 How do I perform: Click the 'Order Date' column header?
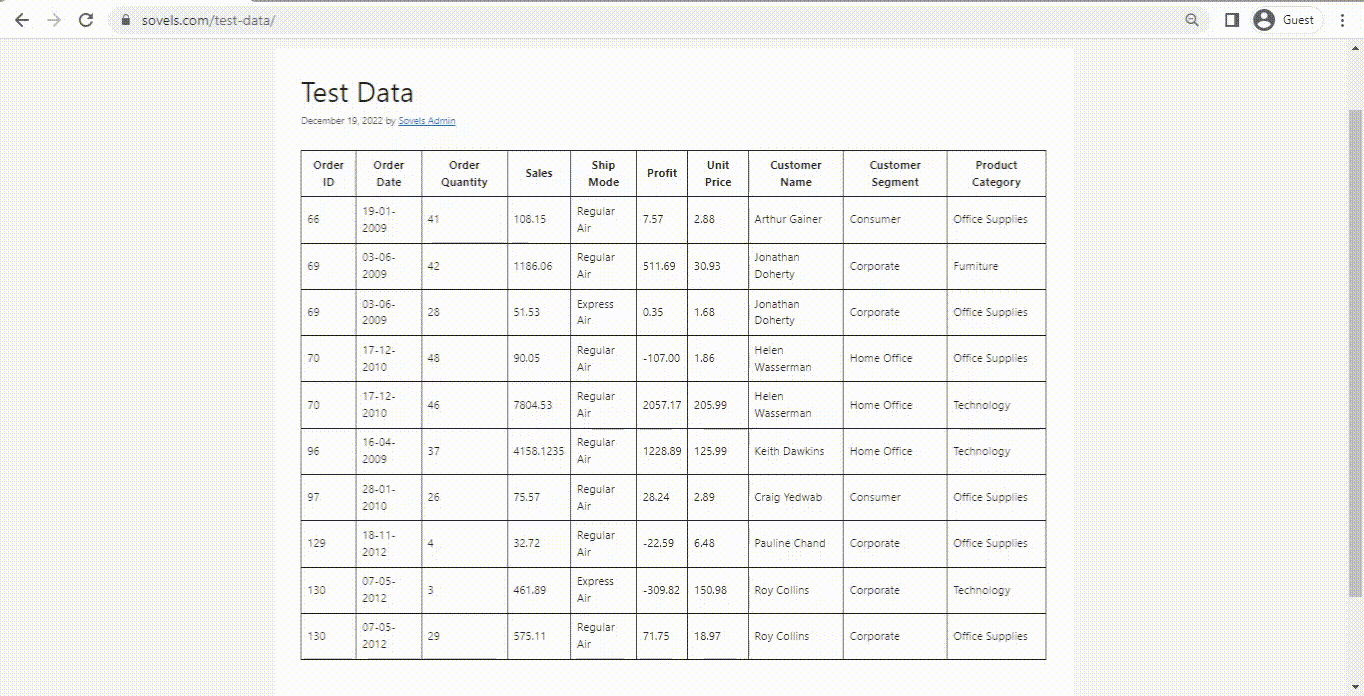389,174
